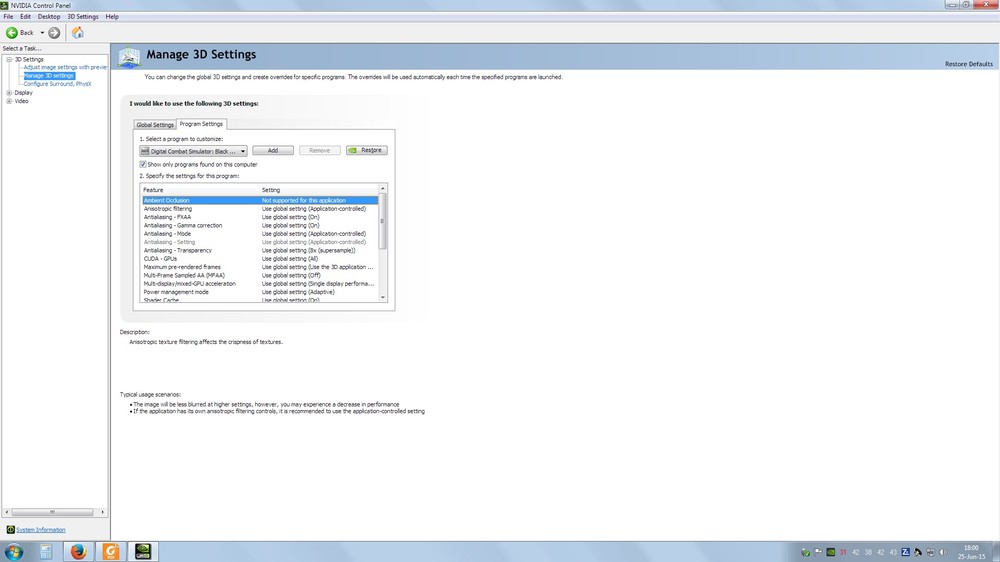Expand the Display tree node
Viewport: 1000px width, 562px height.
[9, 92]
